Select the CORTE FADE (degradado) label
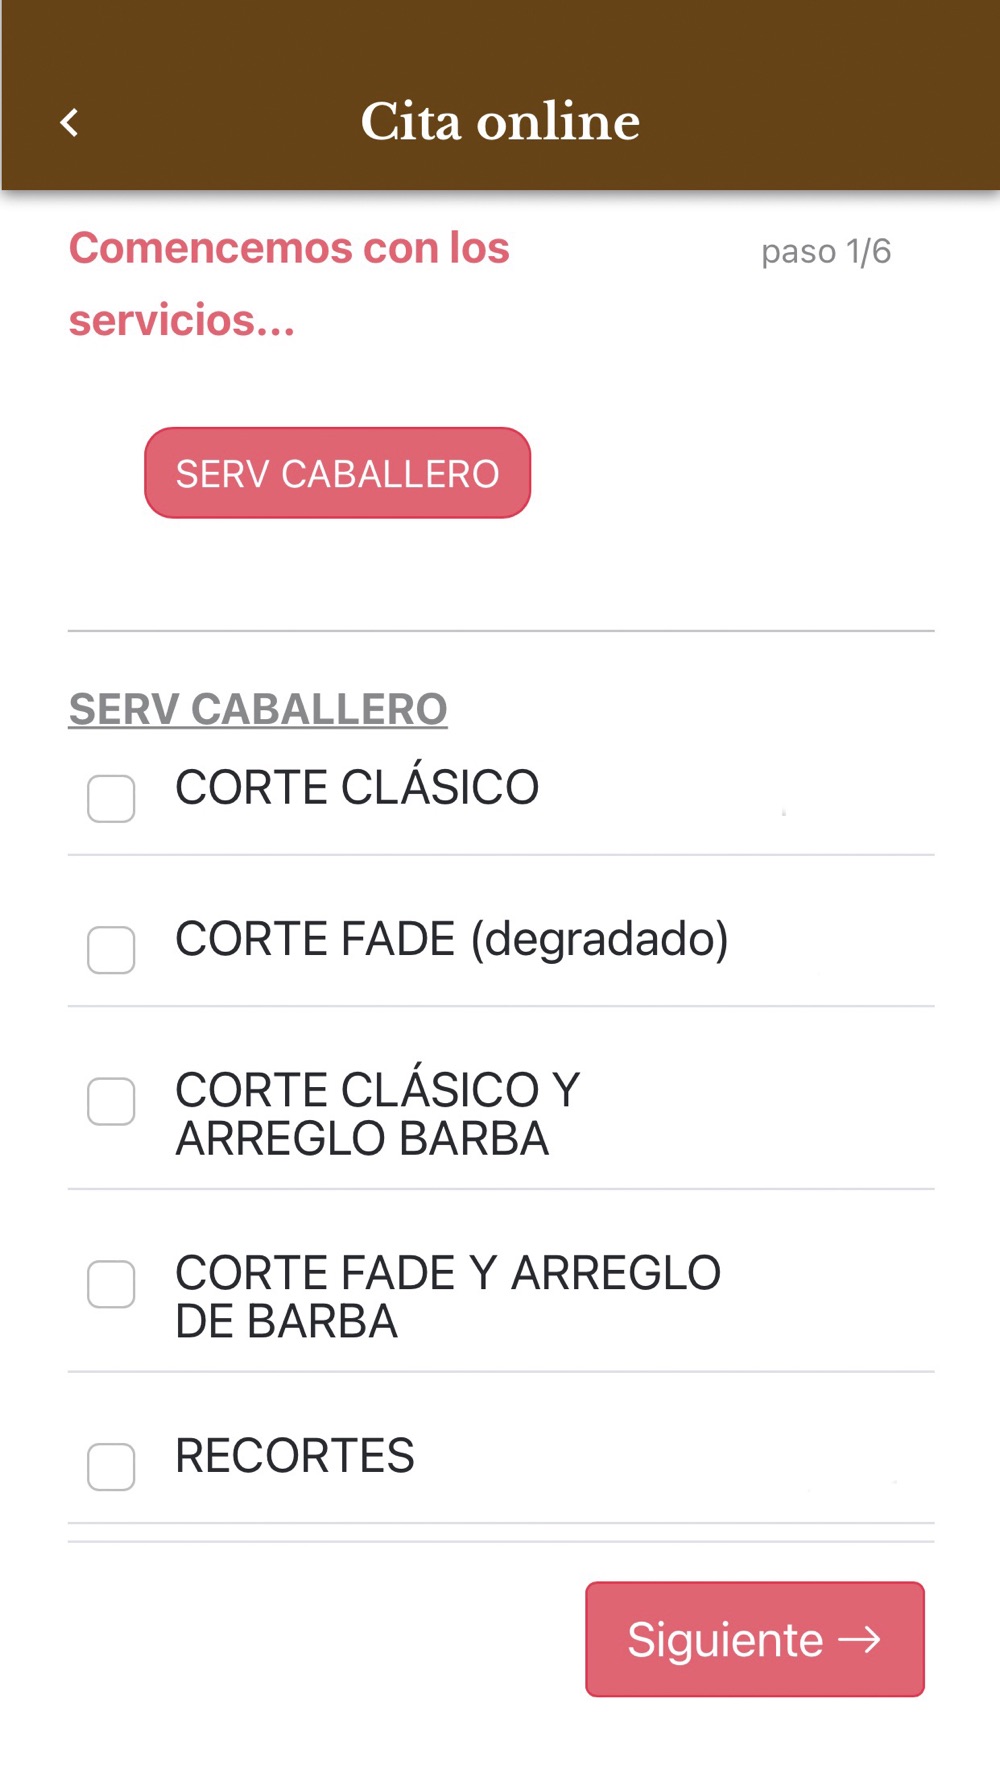The width and height of the screenshot is (1000, 1778). coord(452,939)
